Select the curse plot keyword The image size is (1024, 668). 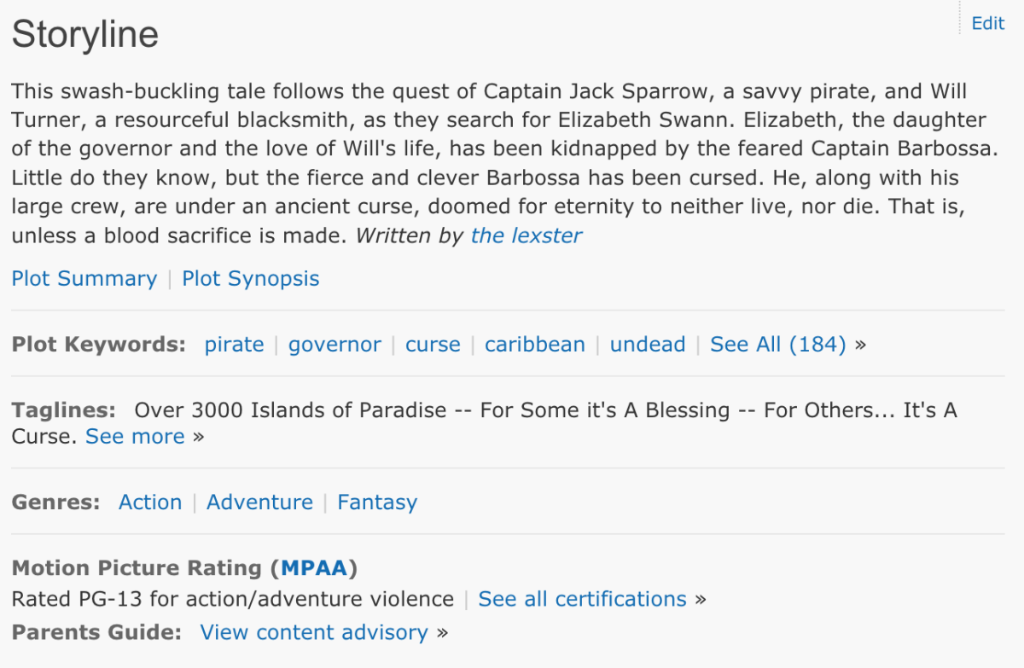point(433,344)
